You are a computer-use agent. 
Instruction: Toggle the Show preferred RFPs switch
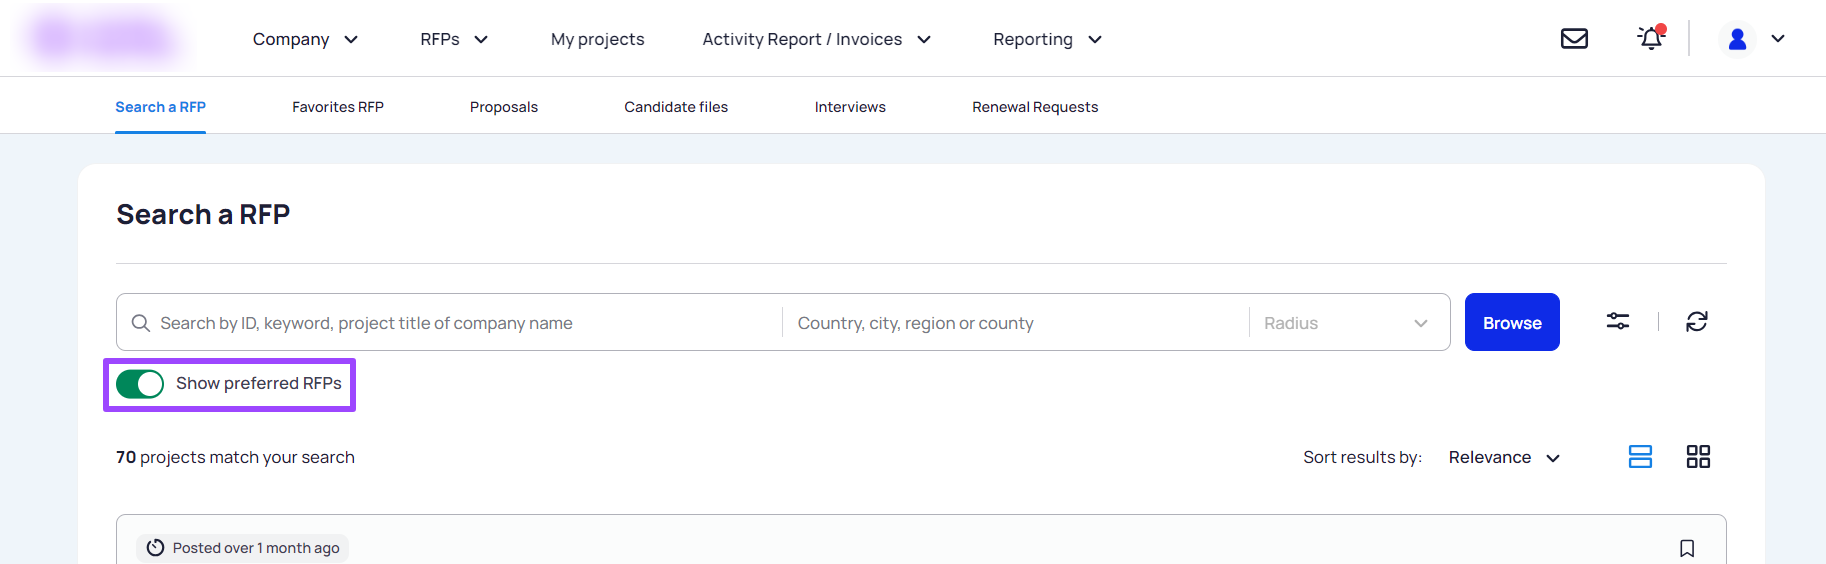click(x=139, y=384)
